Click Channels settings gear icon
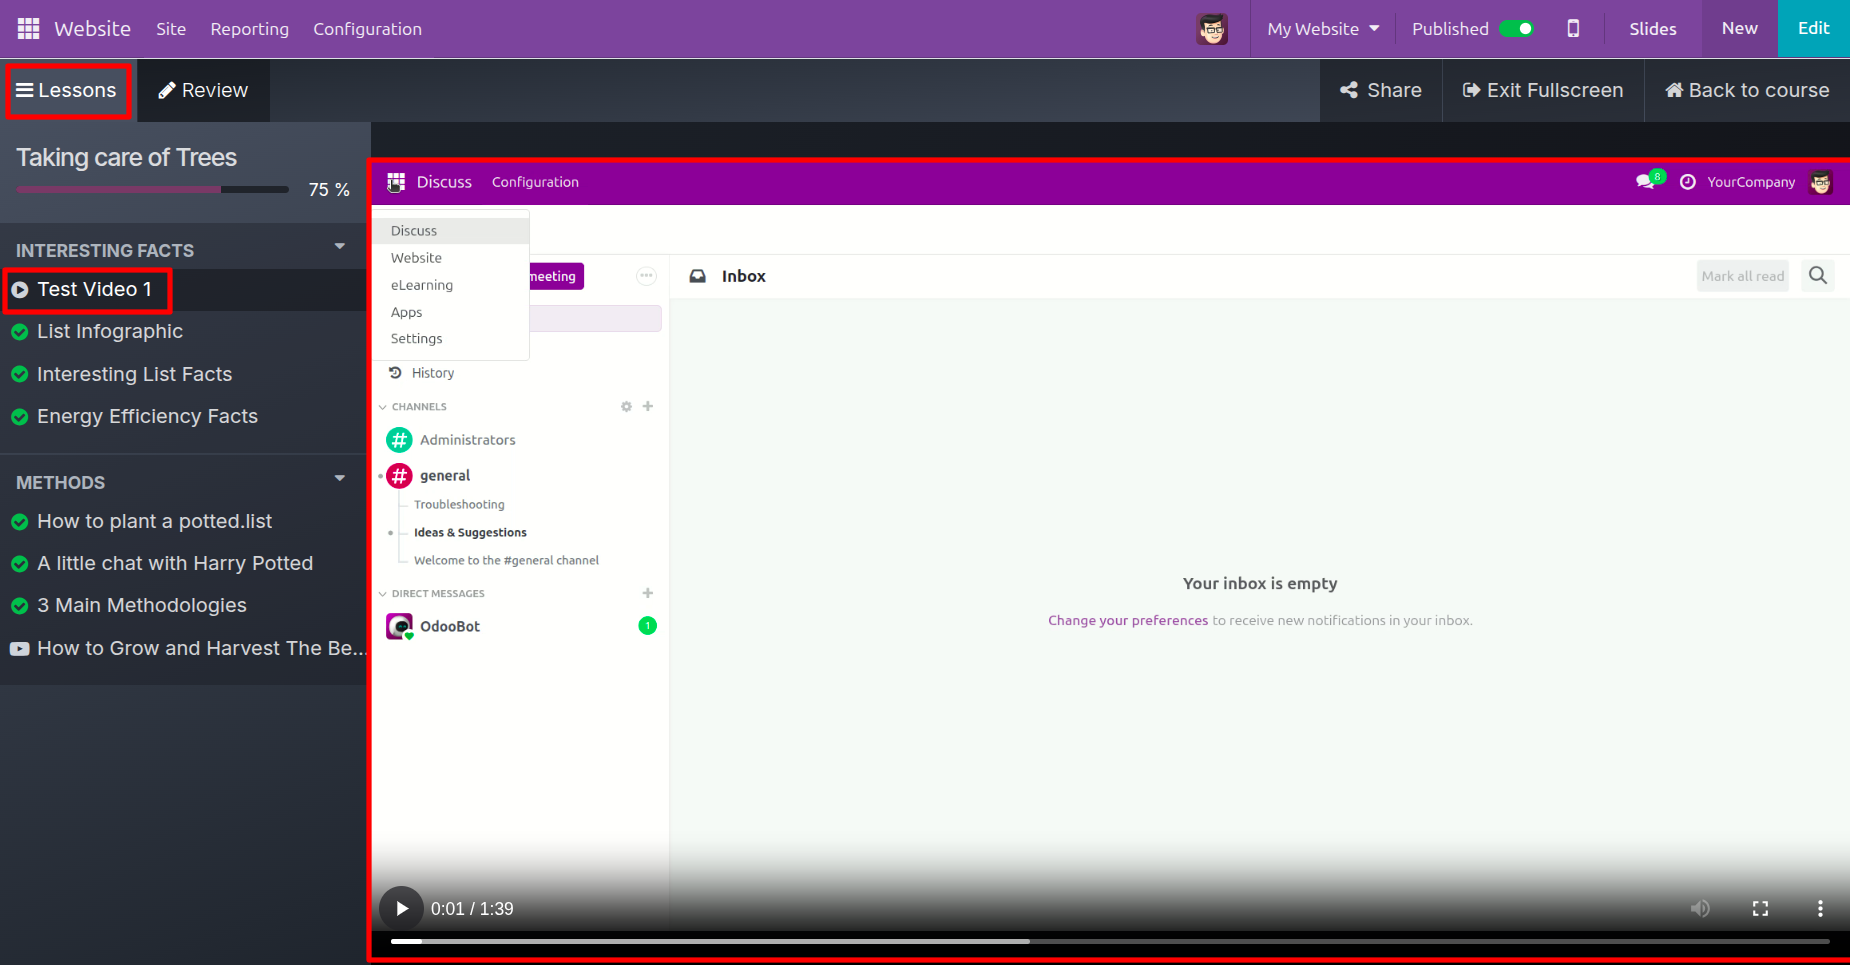The width and height of the screenshot is (1850, 965). (626, 406)
